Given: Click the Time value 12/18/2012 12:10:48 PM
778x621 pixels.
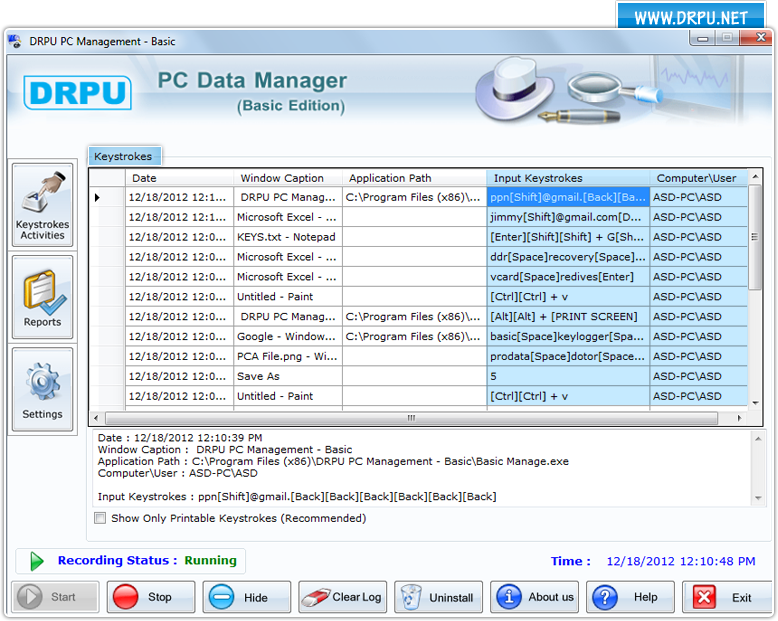Looking at the screenshot, I should point(681,561).
